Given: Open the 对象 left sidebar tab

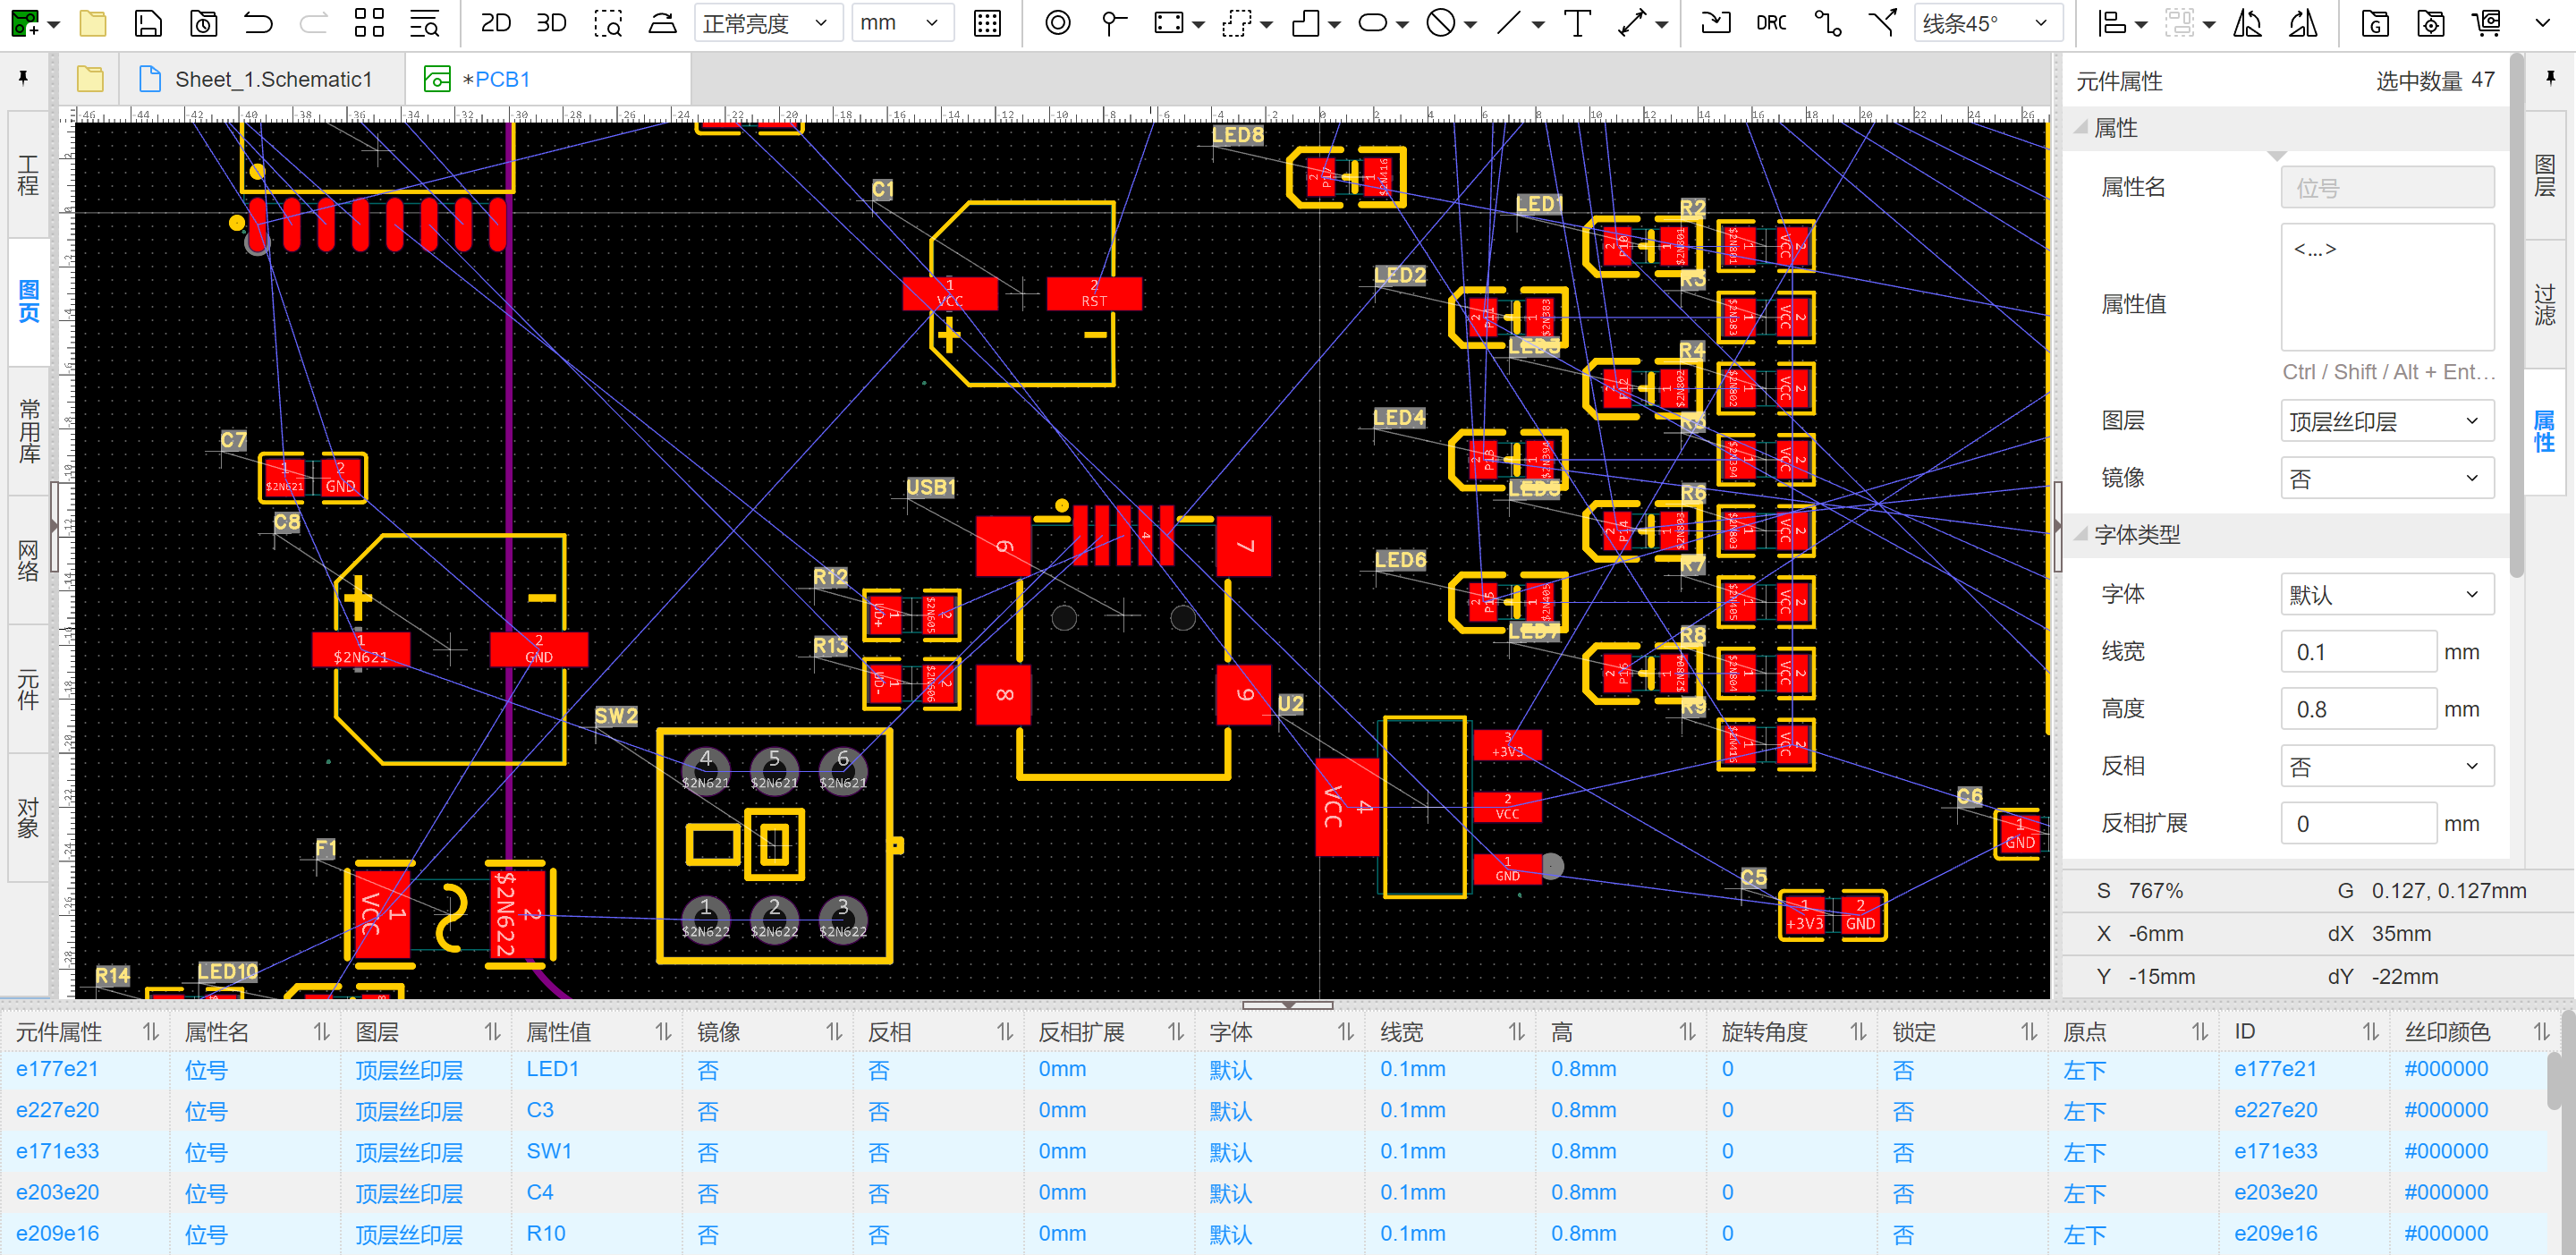Looking at the screenshot, I should pyautogui.click(x=28, y=818).
